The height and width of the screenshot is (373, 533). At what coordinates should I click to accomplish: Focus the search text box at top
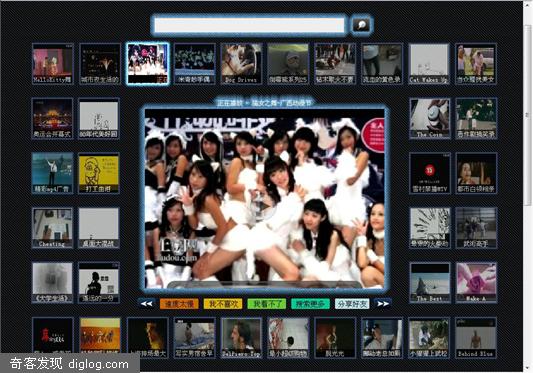249,25
